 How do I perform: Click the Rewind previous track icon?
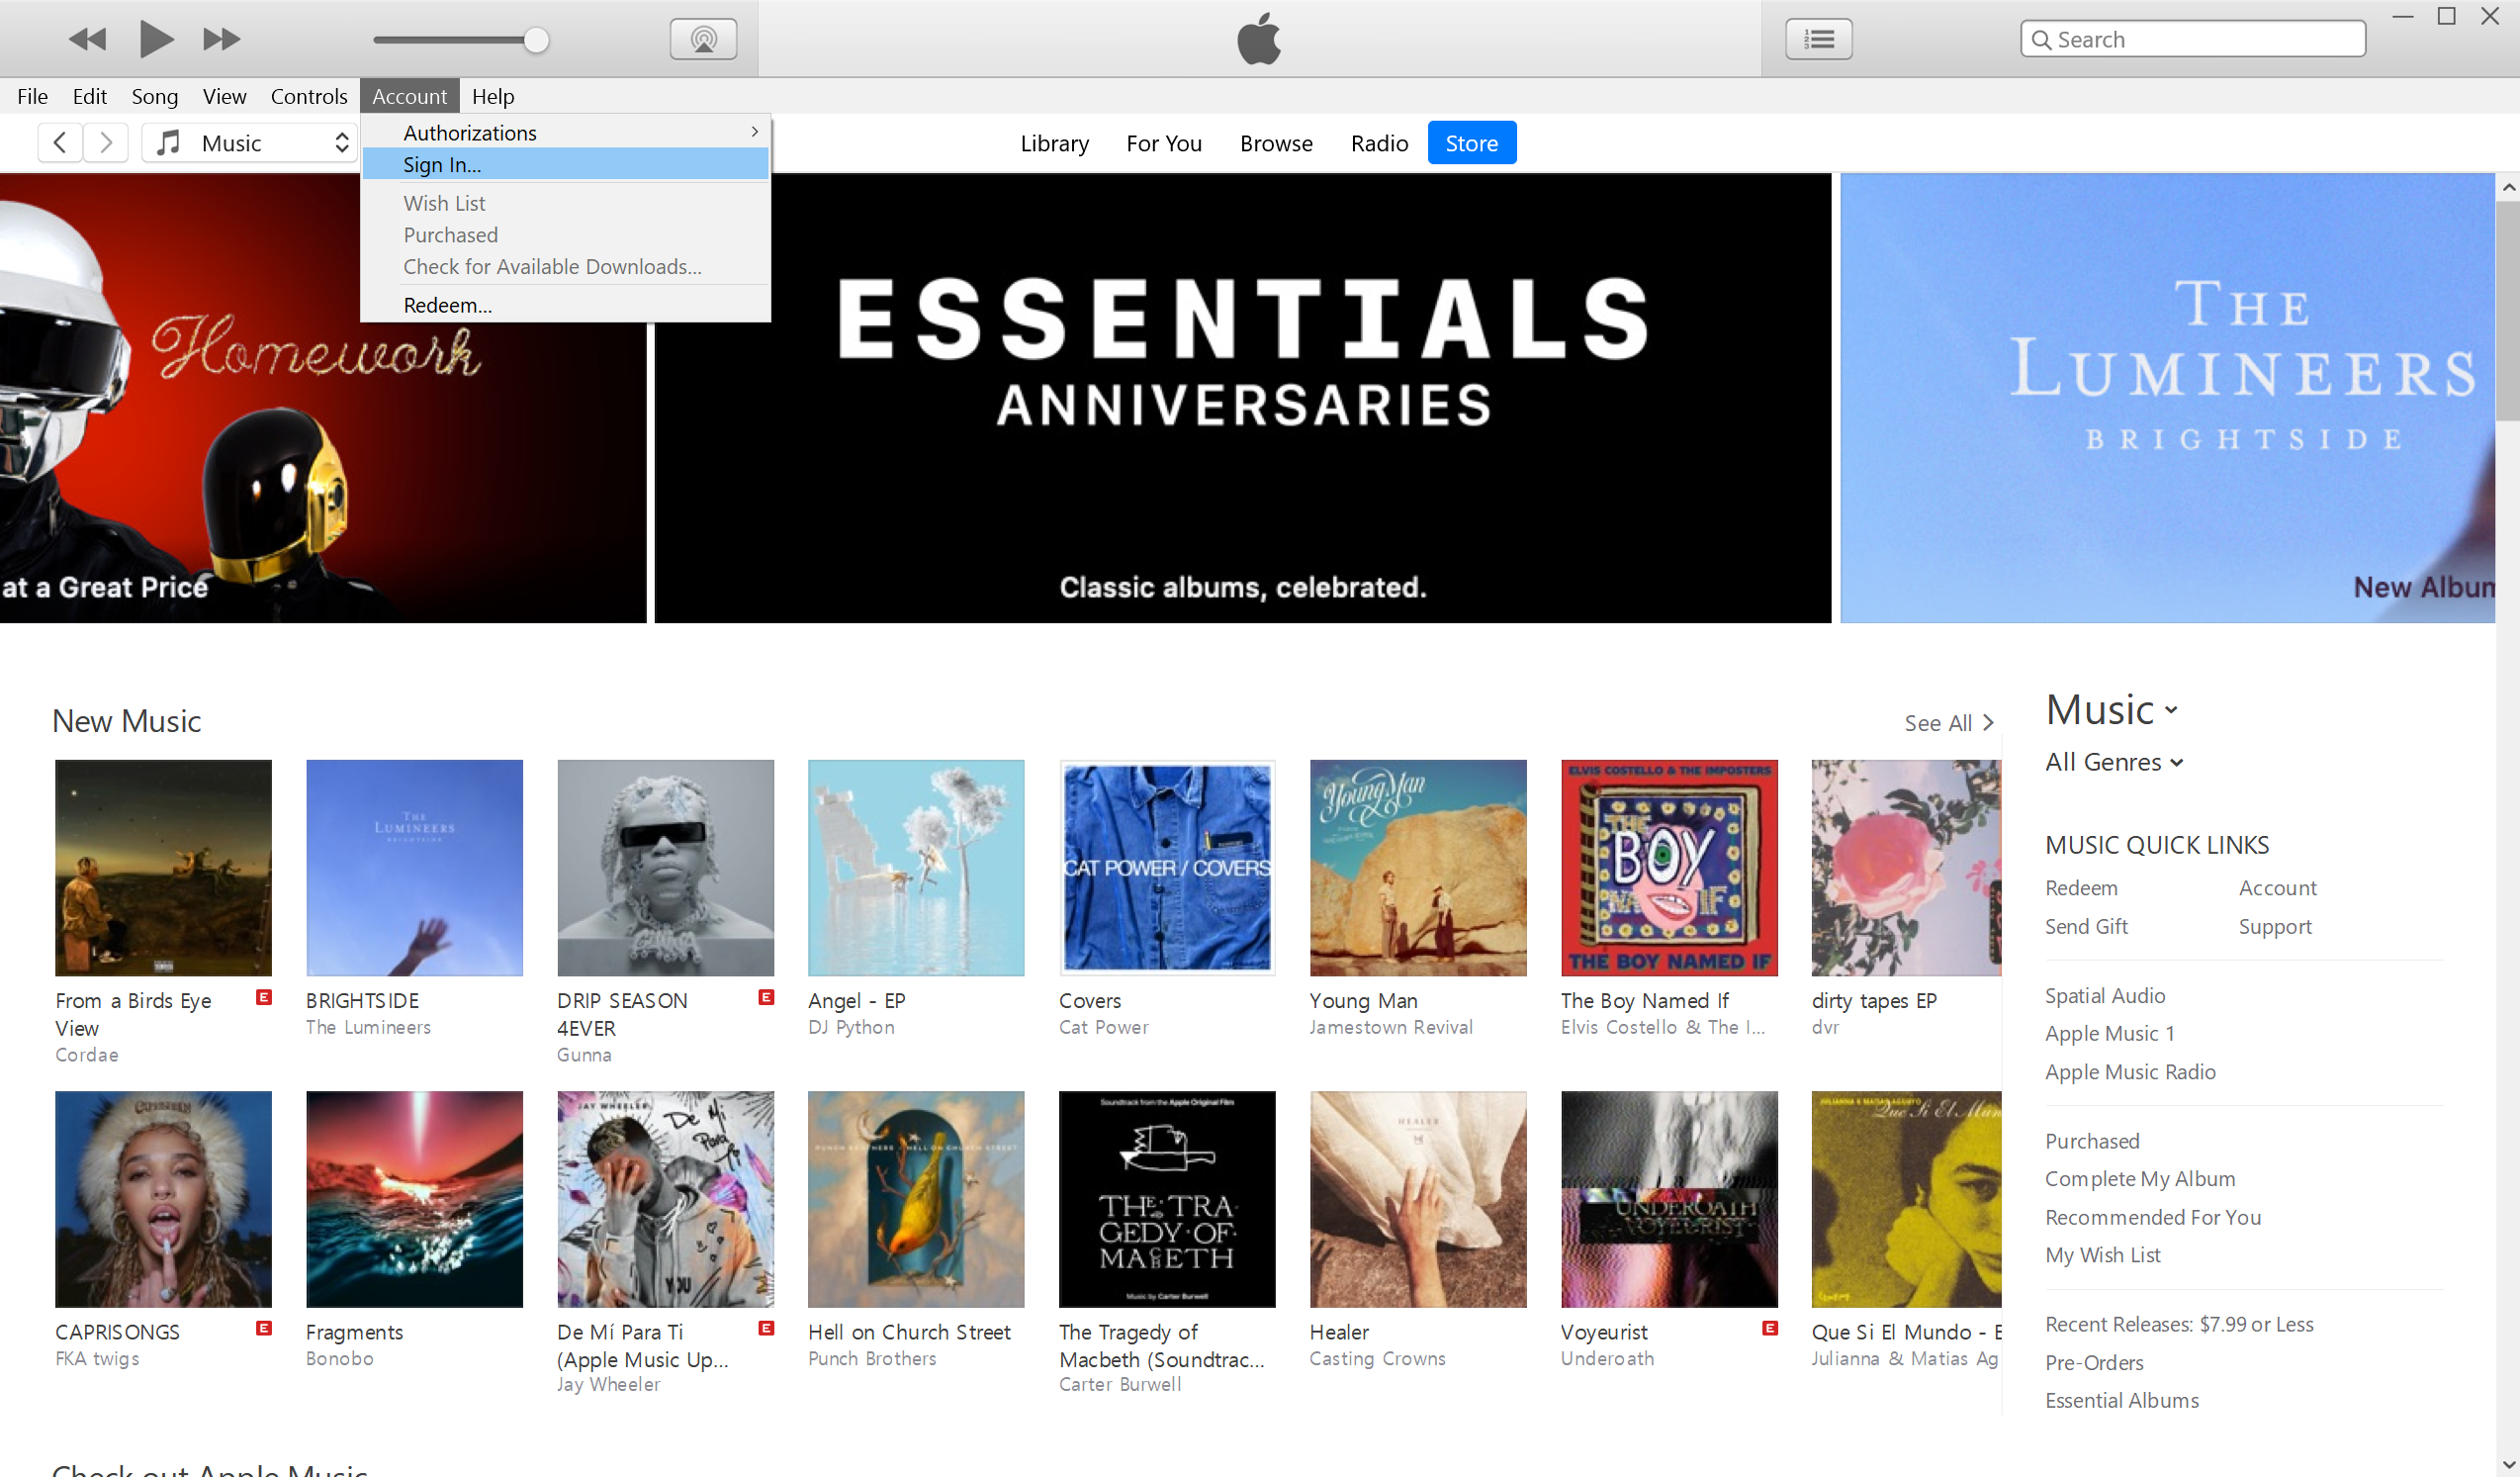(x=87, y=39)
